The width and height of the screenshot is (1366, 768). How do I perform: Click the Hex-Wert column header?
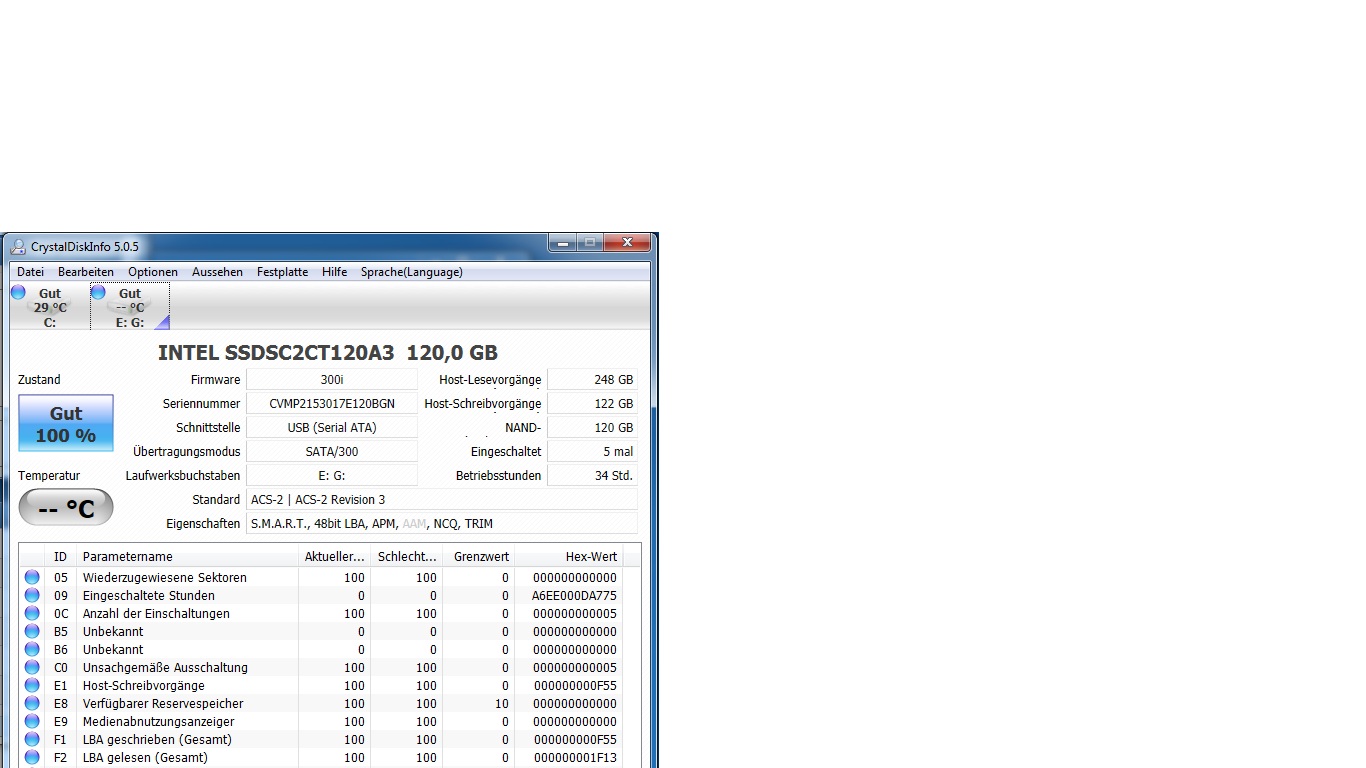tap(568, 557)
